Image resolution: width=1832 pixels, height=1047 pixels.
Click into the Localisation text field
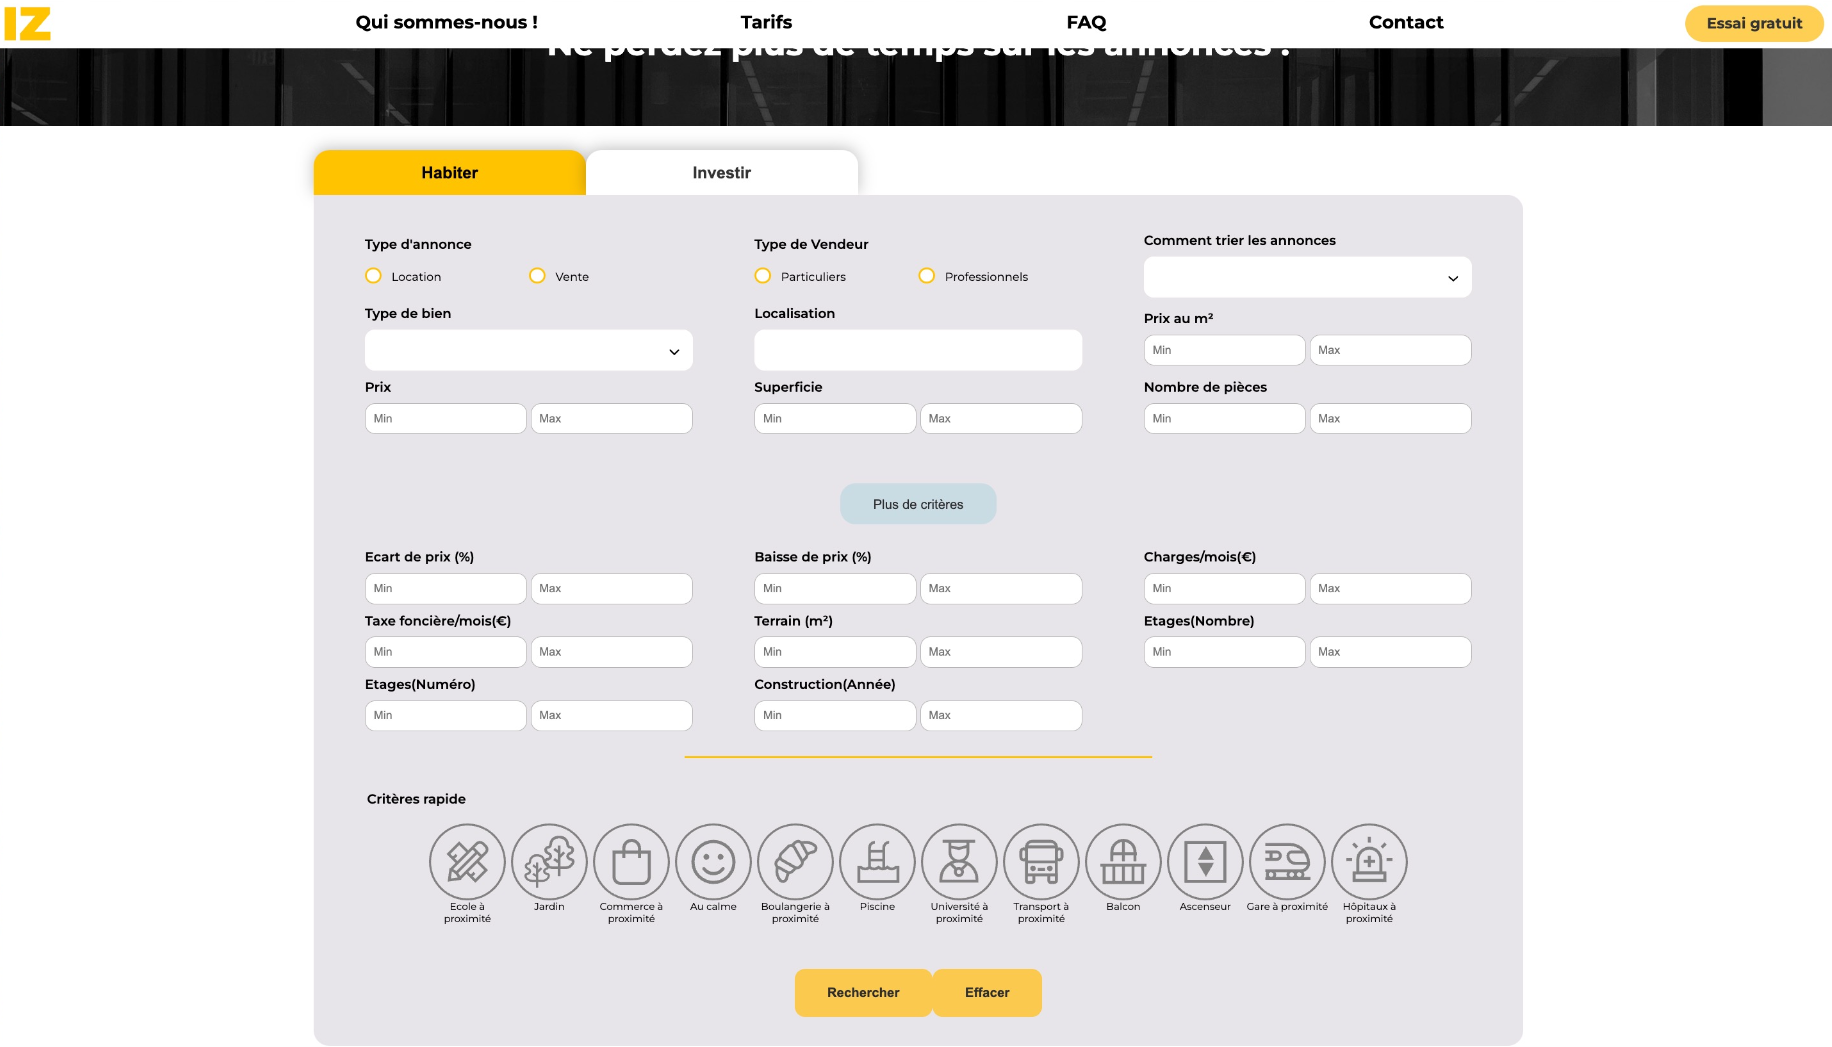coord(918,351)
